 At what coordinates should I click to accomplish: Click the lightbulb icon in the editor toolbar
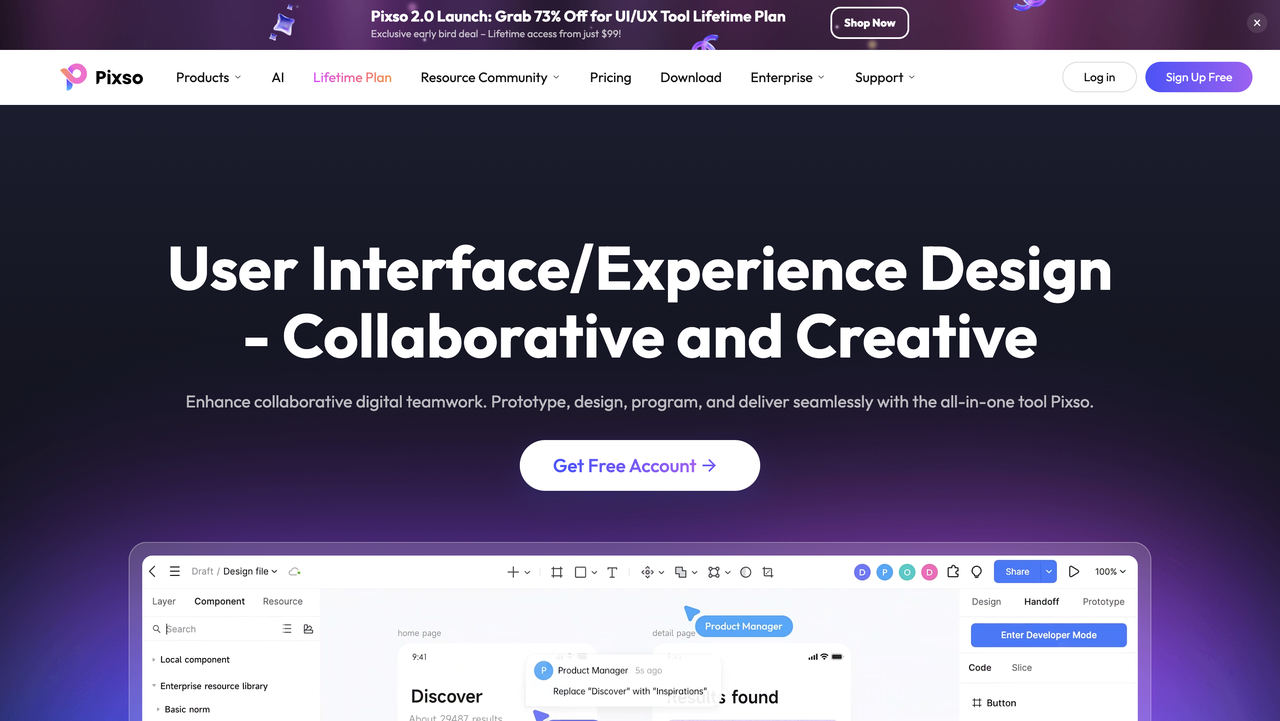pos(977,572)
